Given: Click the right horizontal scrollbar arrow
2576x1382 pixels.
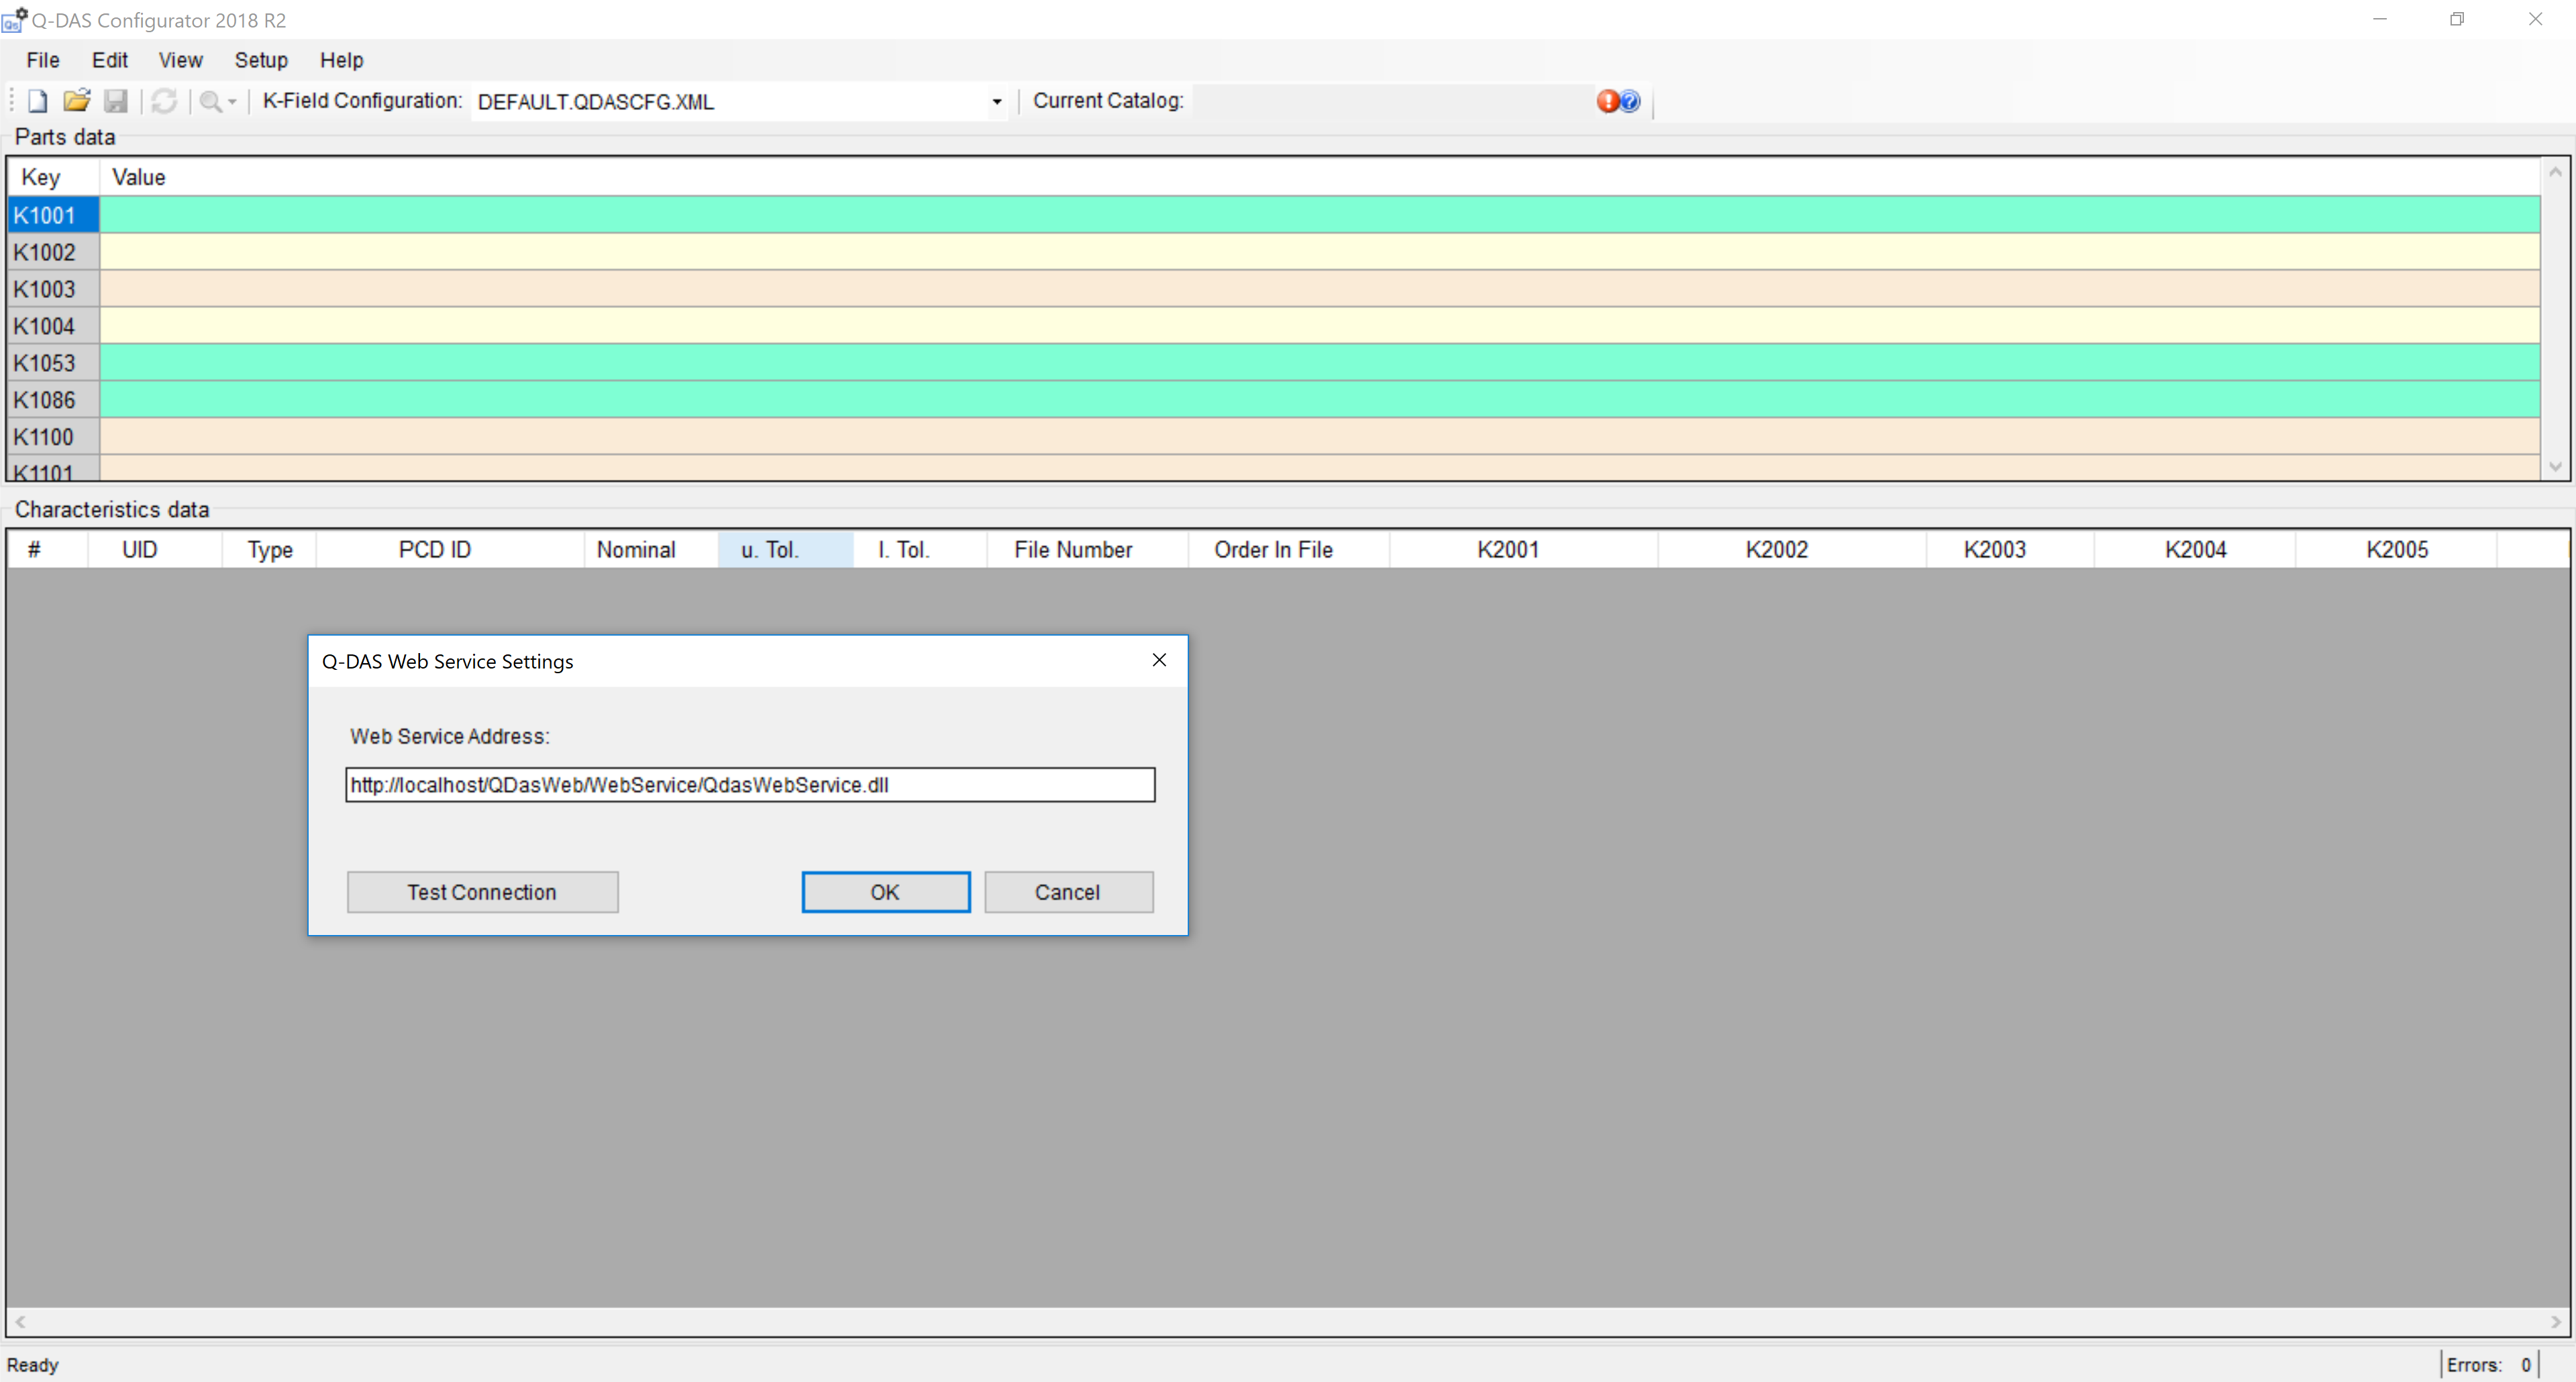Looking at the screenshot, I should point(2555,1322).
